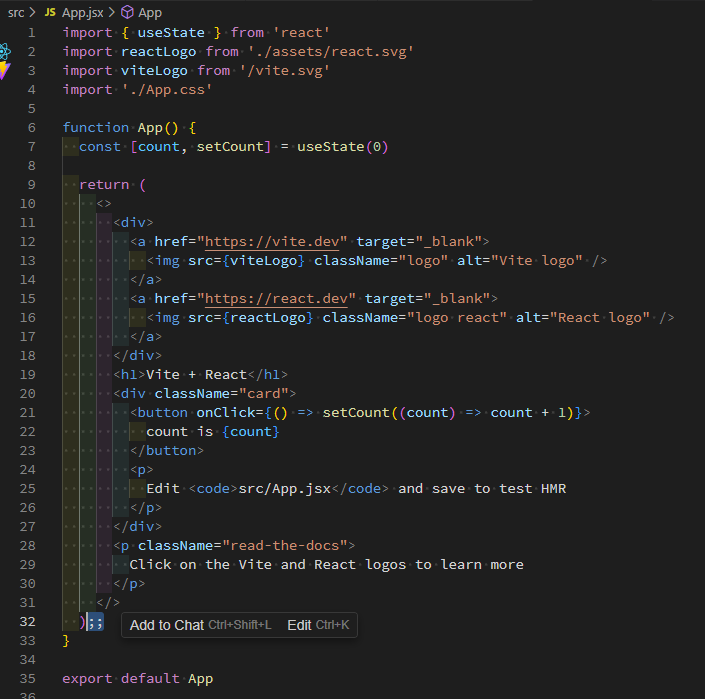Click '"read-the-docs"' className value
The image size is (705, 699).
(x=284, y=546)
